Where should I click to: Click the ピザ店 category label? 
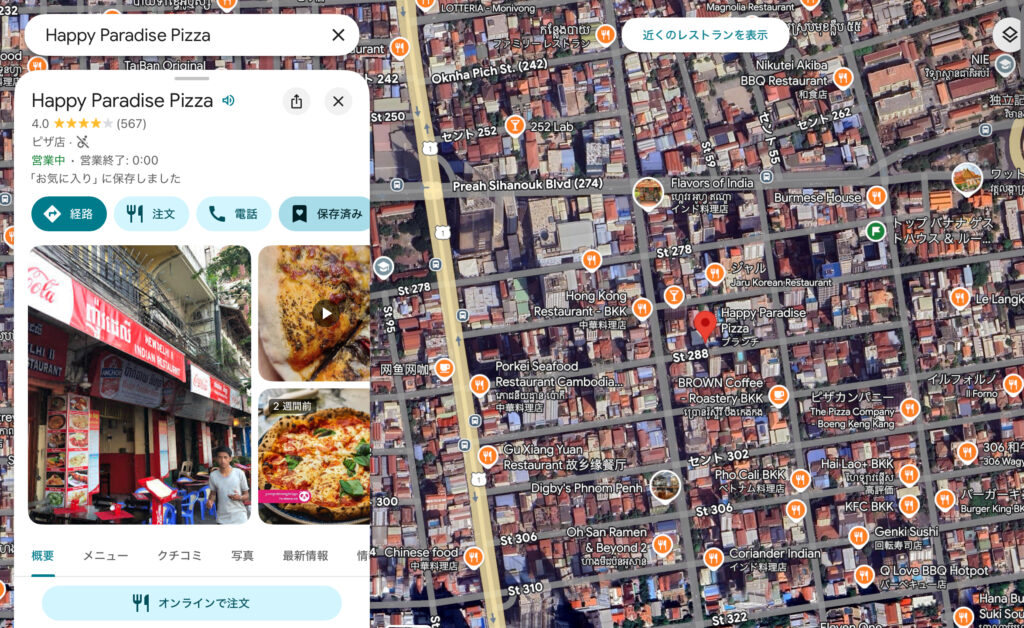point(48,142)
